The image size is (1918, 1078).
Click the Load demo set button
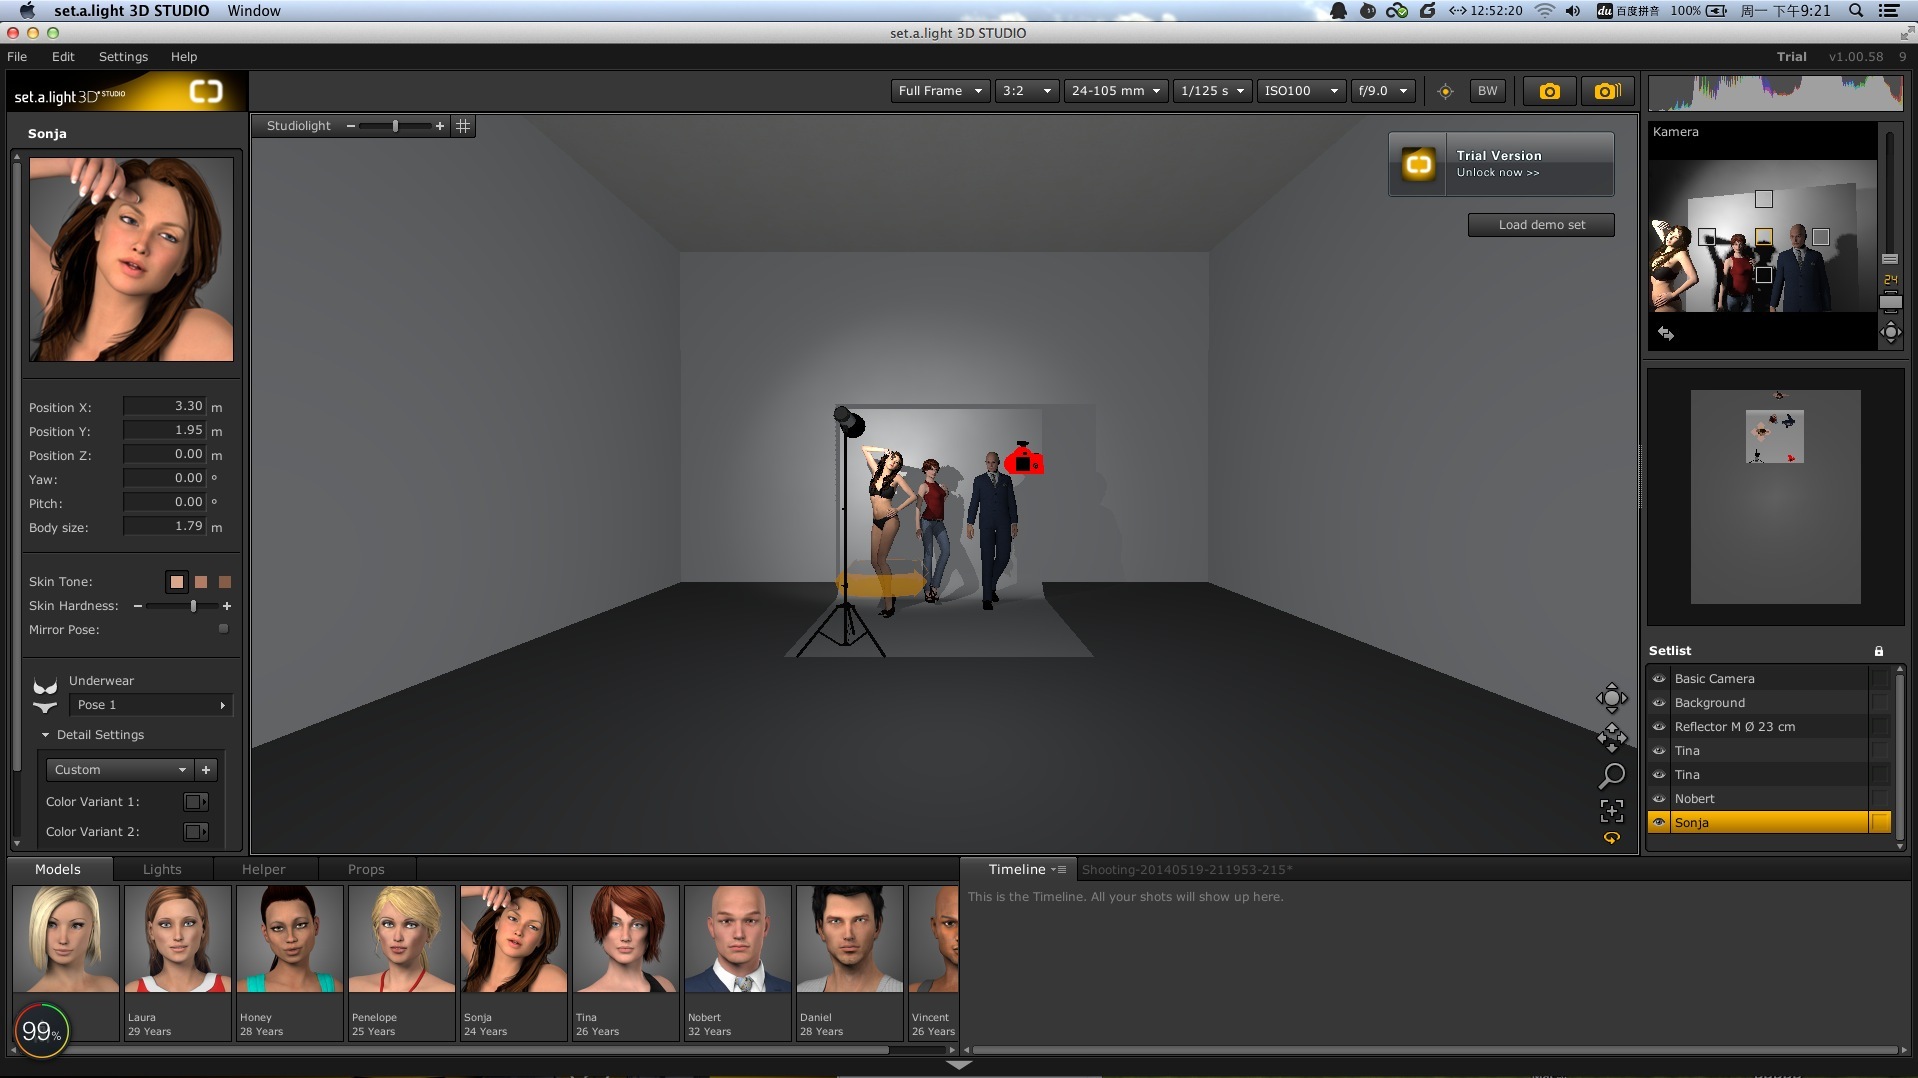point(1540,225)
